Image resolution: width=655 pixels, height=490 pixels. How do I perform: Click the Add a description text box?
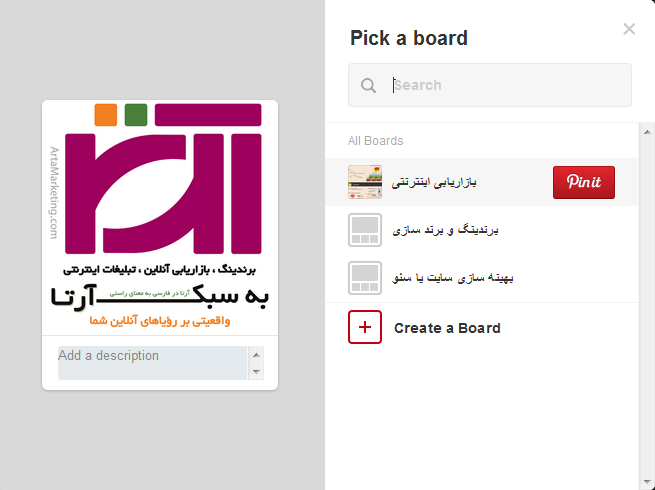click(152, 363)
